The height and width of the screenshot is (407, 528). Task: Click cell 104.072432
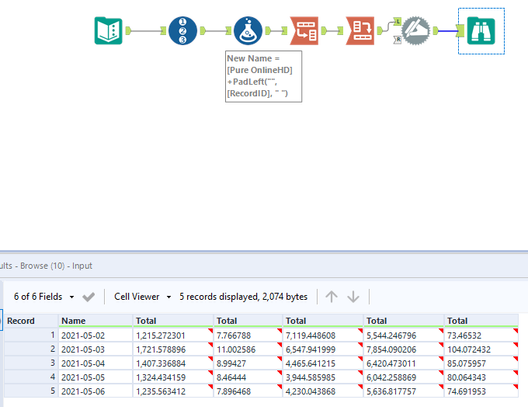click(x=482, y=349)
